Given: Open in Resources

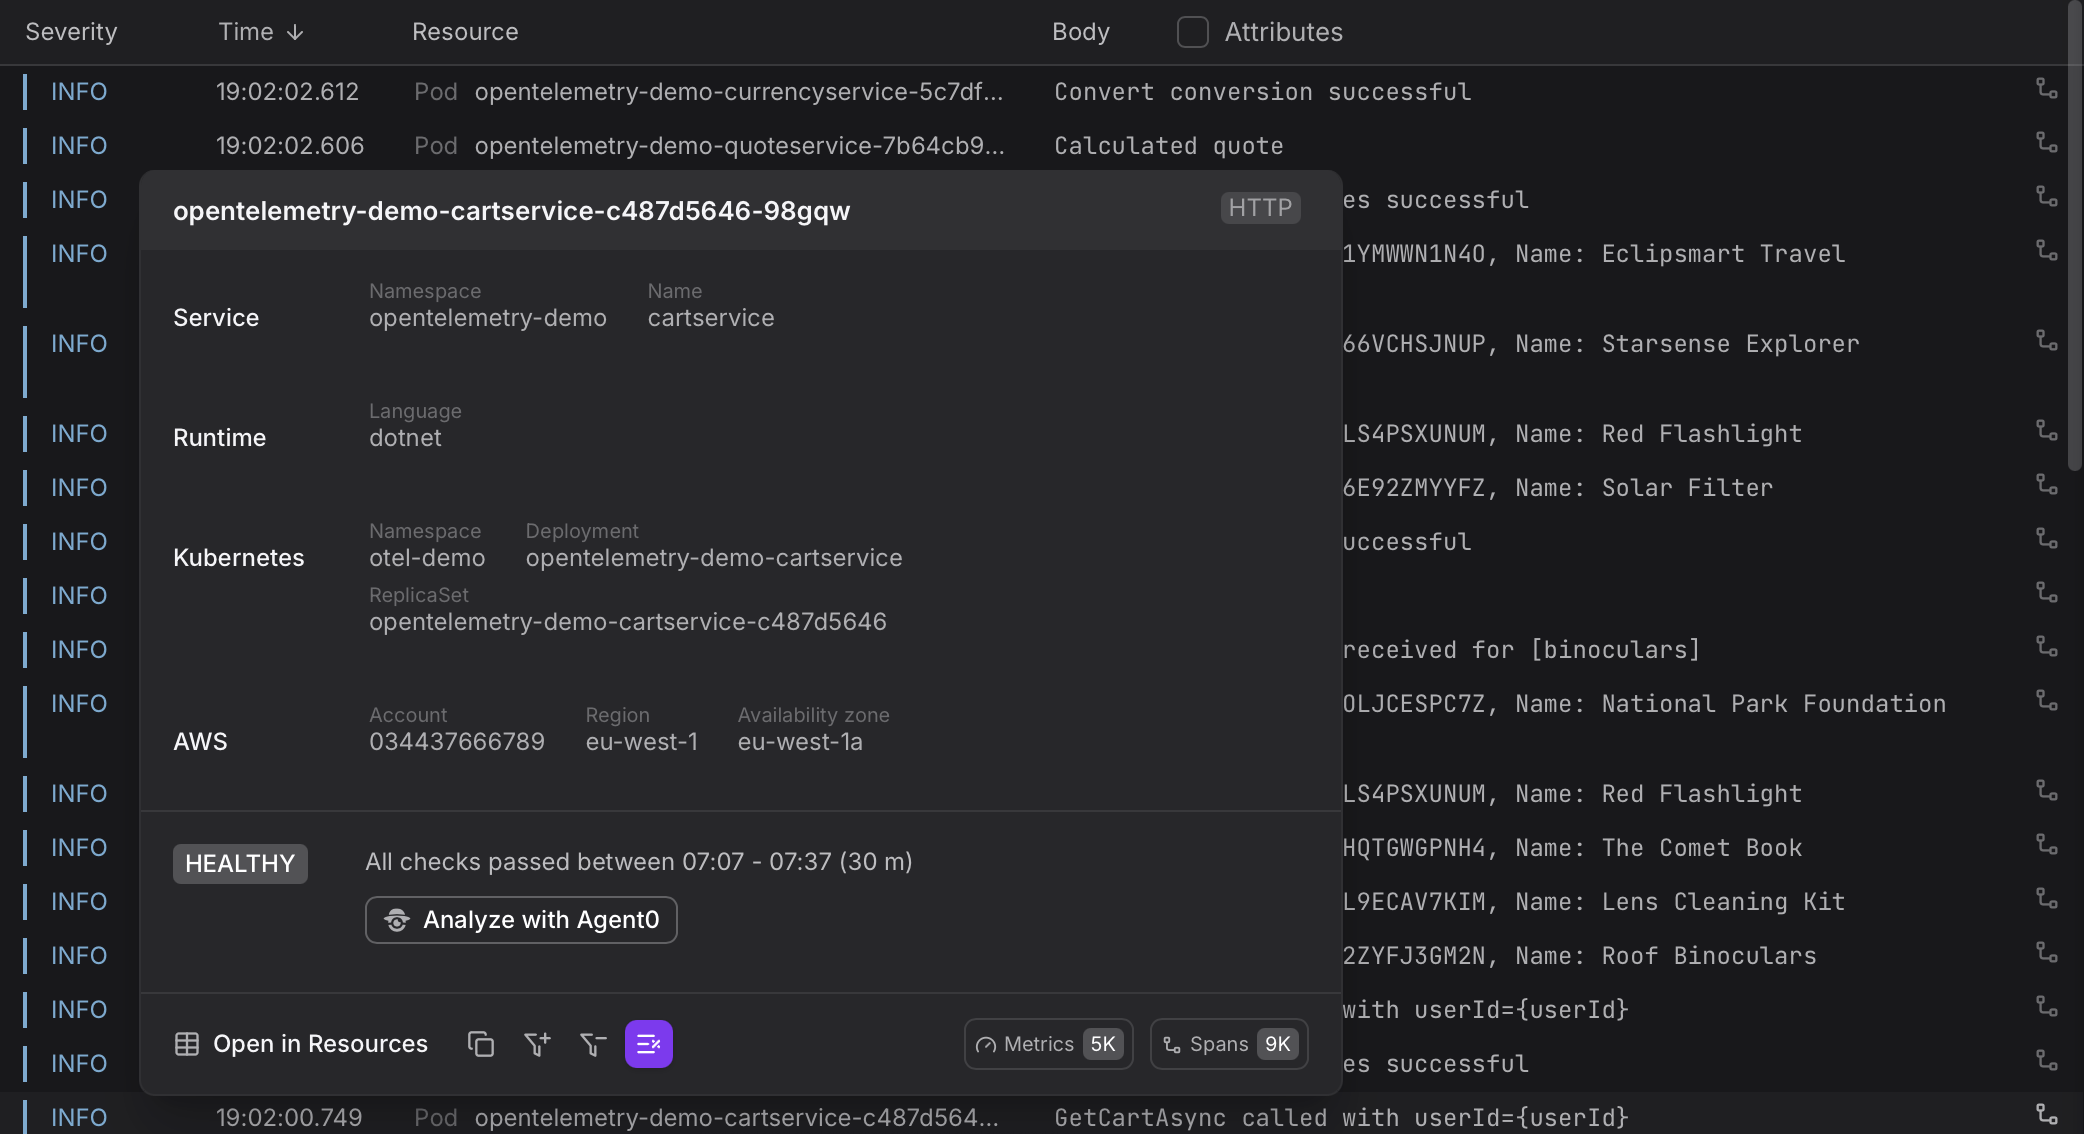Looking at the screenshot, I should click(320, 1044).
